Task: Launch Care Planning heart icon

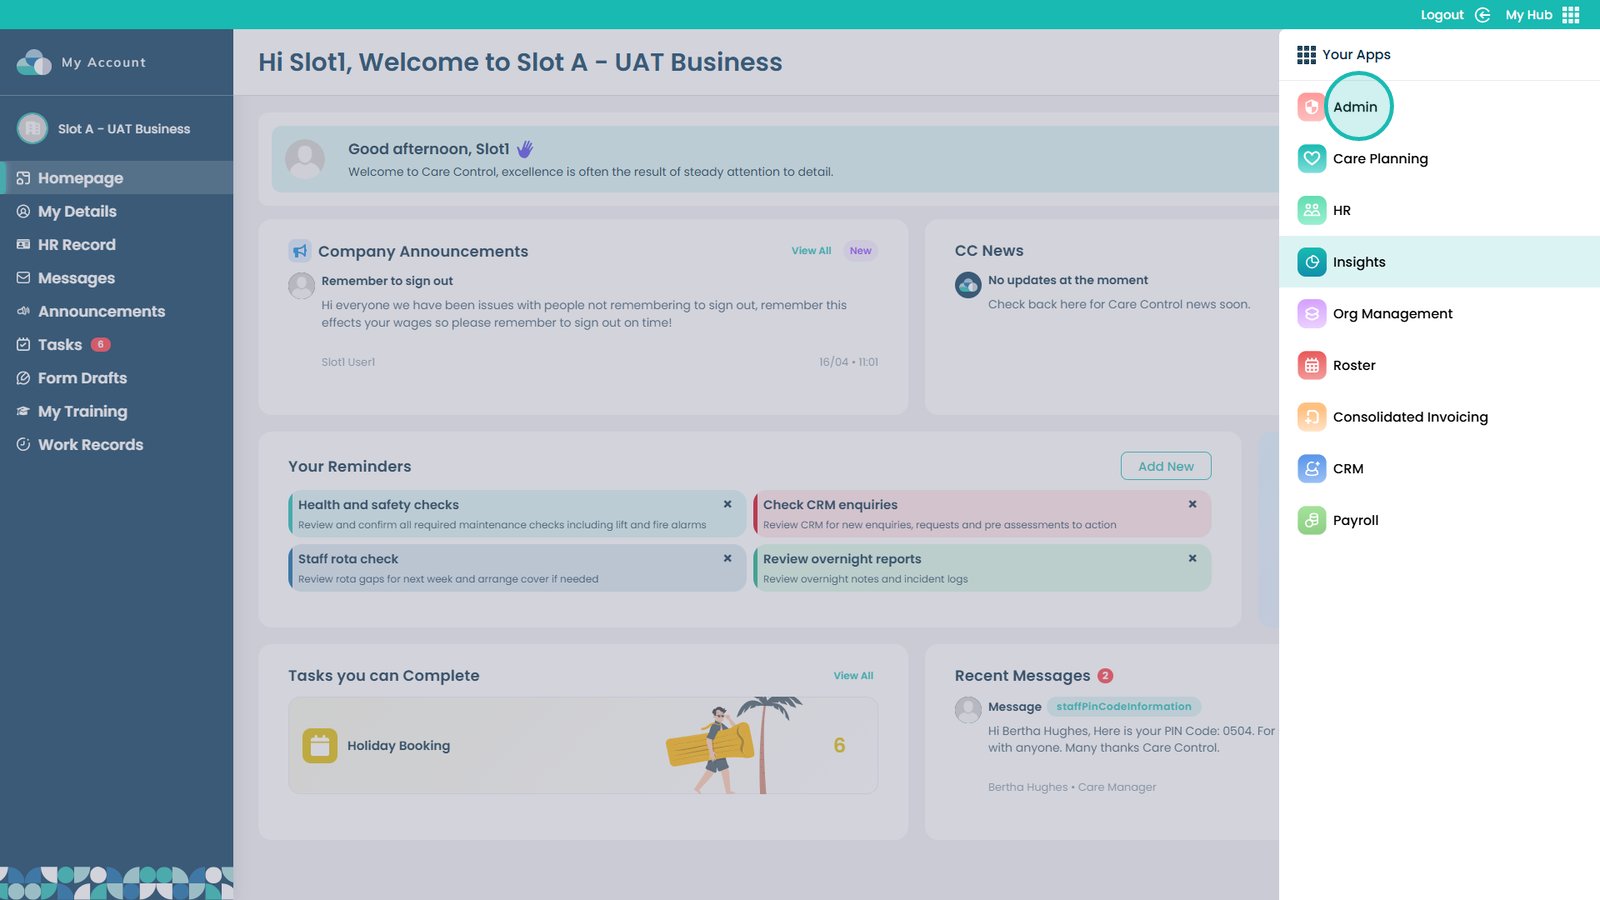Action: 1311,159
